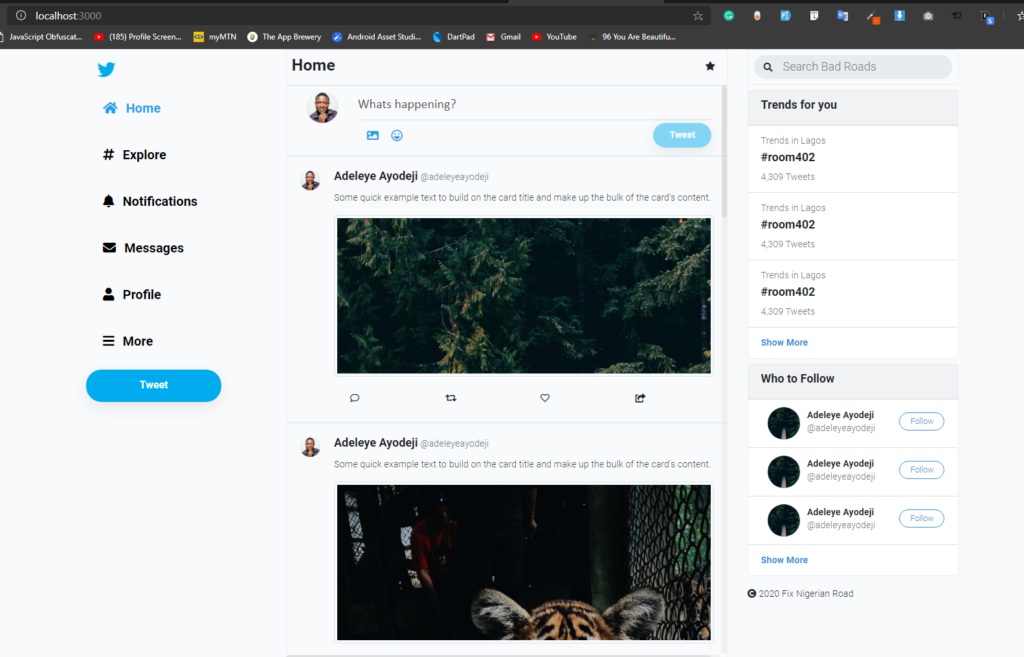Open the emoji picker in the composer
The image size is (1024, 657).
point(397,134)
